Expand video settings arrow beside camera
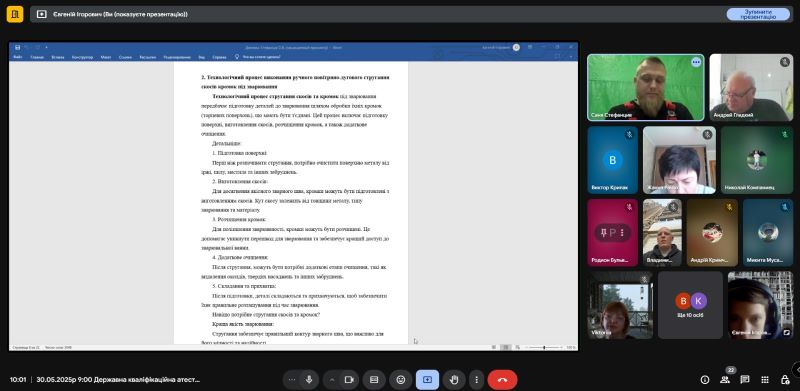 332,380
